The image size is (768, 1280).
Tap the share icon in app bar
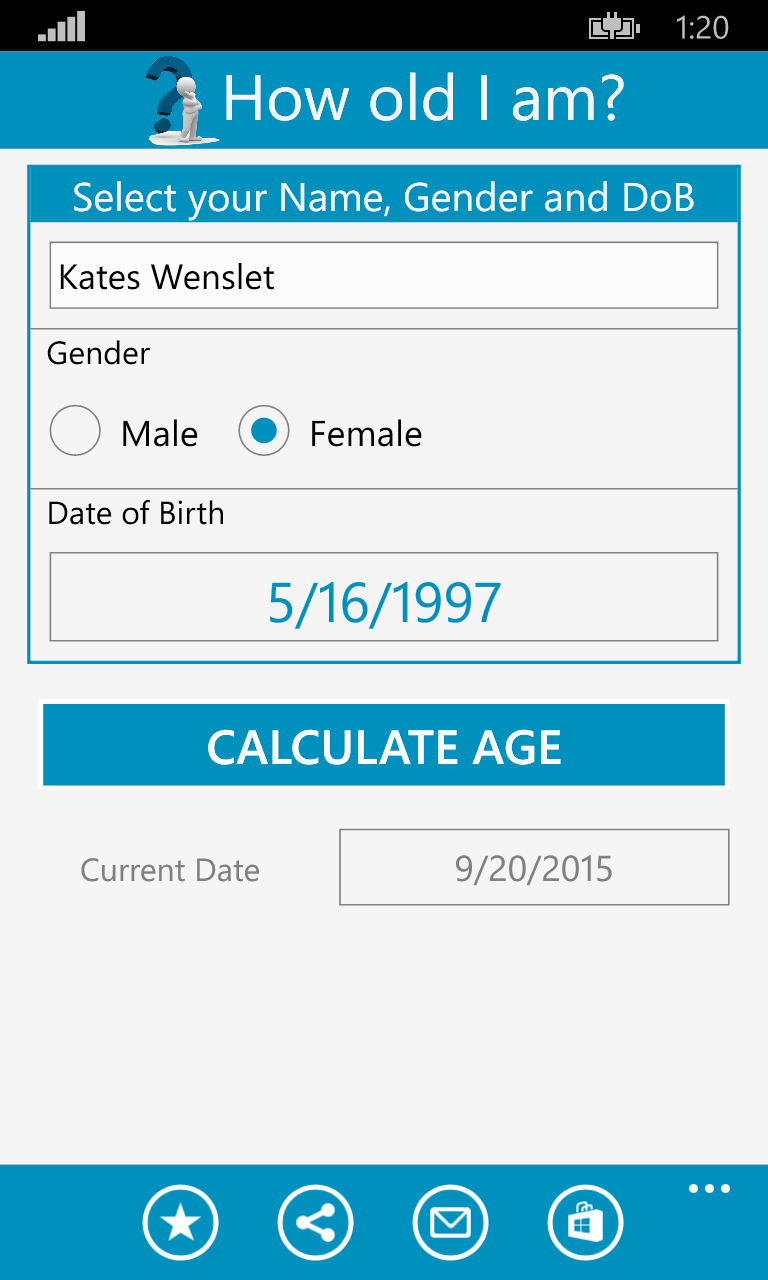[x=315, y=1222]
